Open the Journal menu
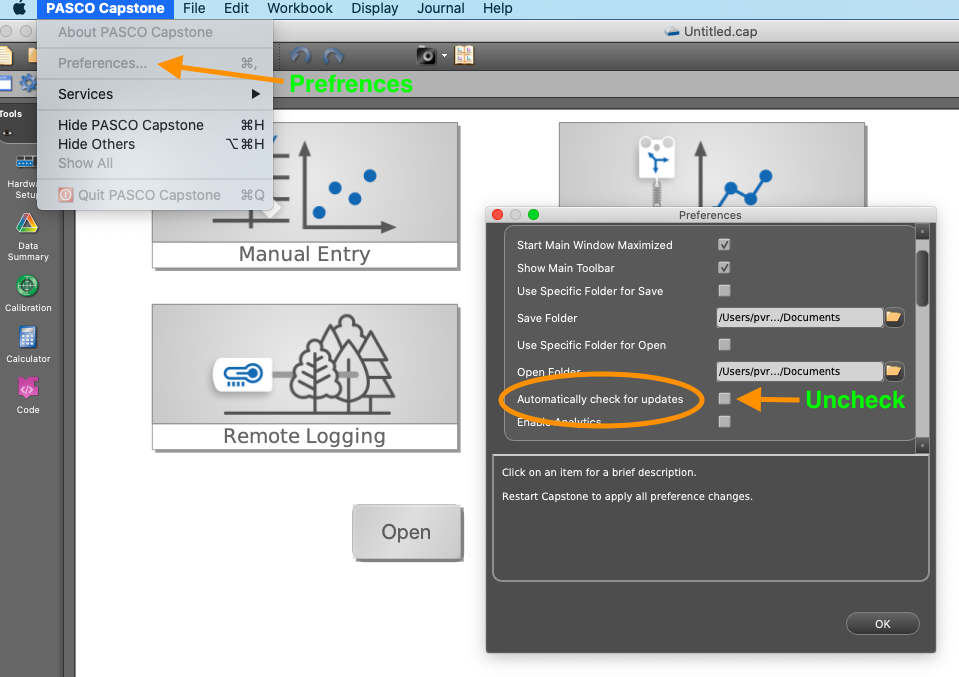 440,8
